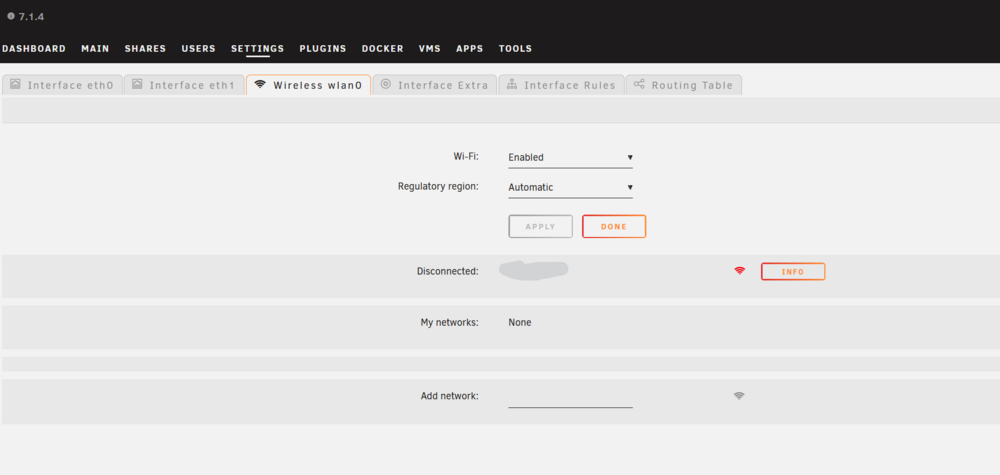Click the Interface Rules tab hierarchy icon
The image size is (1000, 475).
[x=511, y=84]
